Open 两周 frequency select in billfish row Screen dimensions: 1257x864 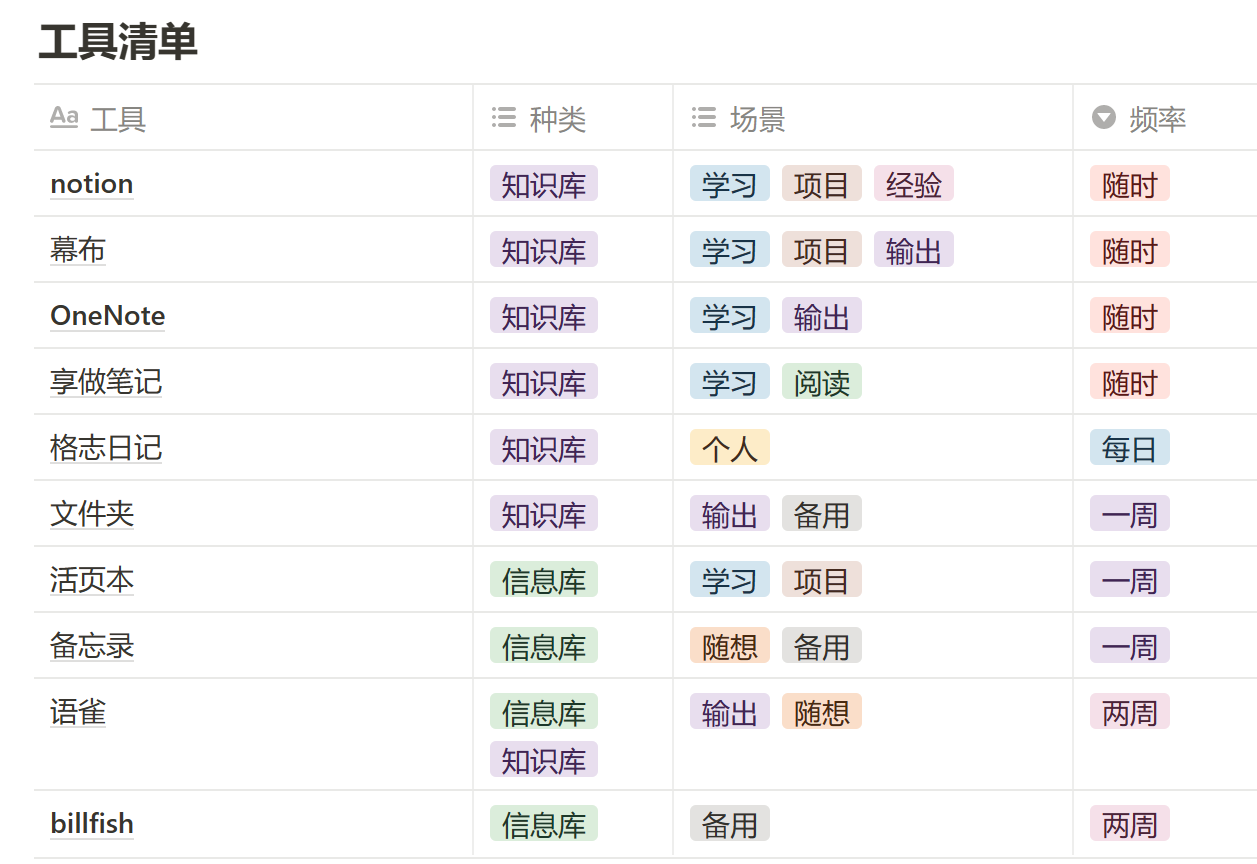[1130, 824]
